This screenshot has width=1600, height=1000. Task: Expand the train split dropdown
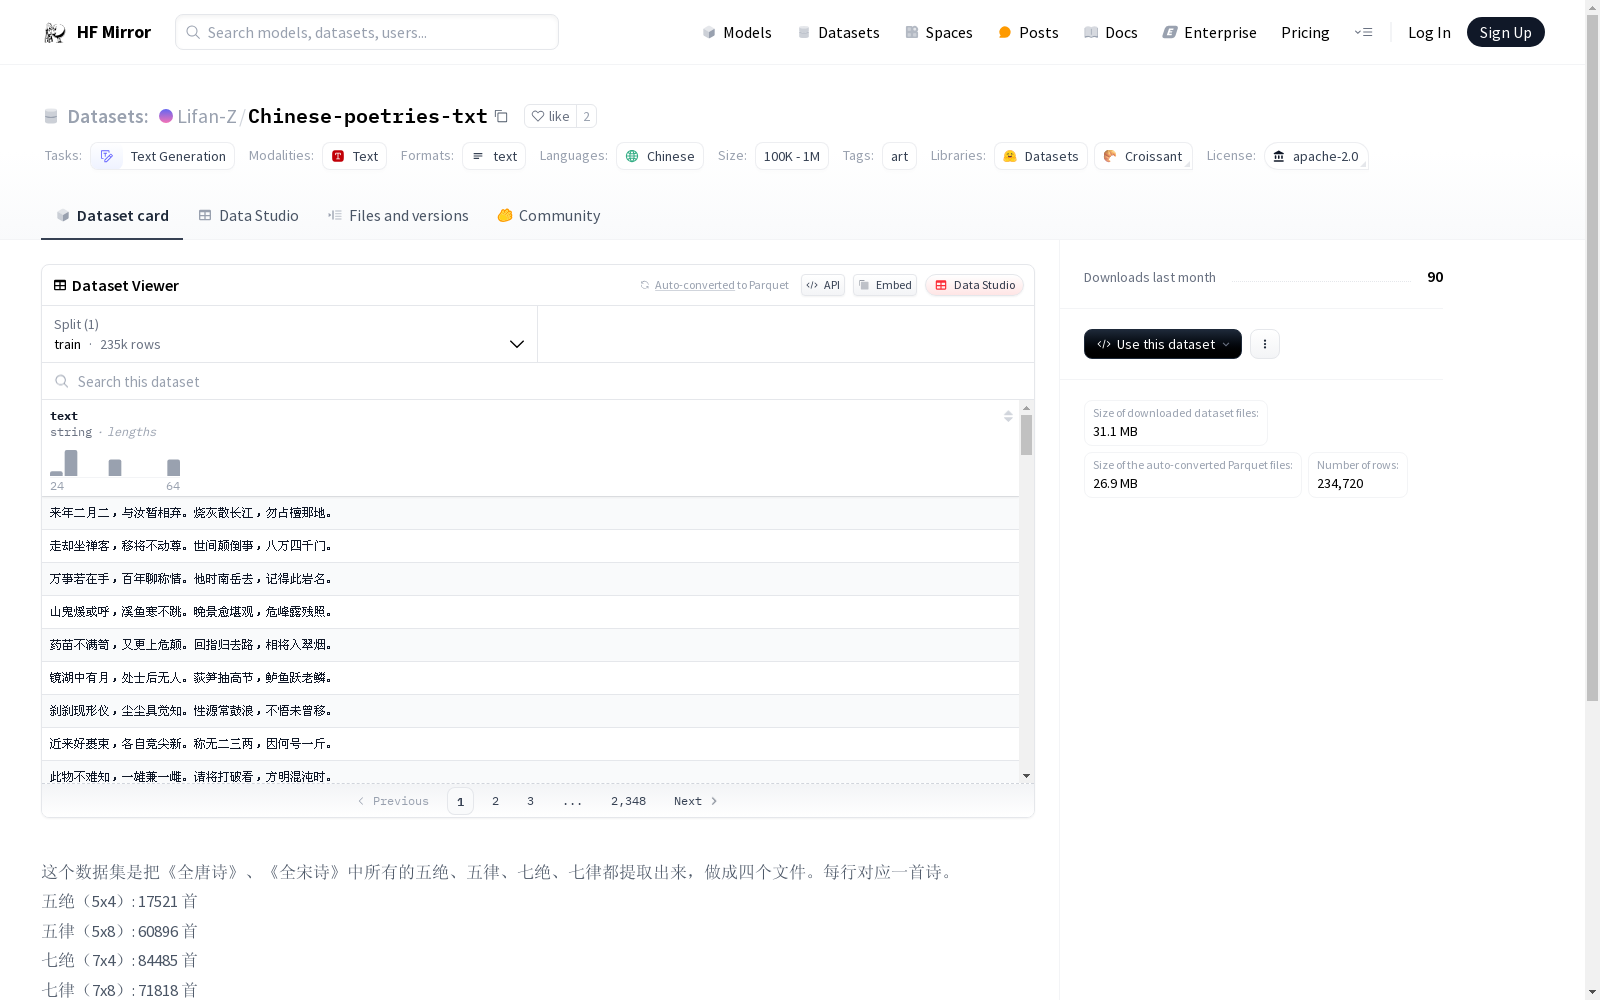point(290,334)
